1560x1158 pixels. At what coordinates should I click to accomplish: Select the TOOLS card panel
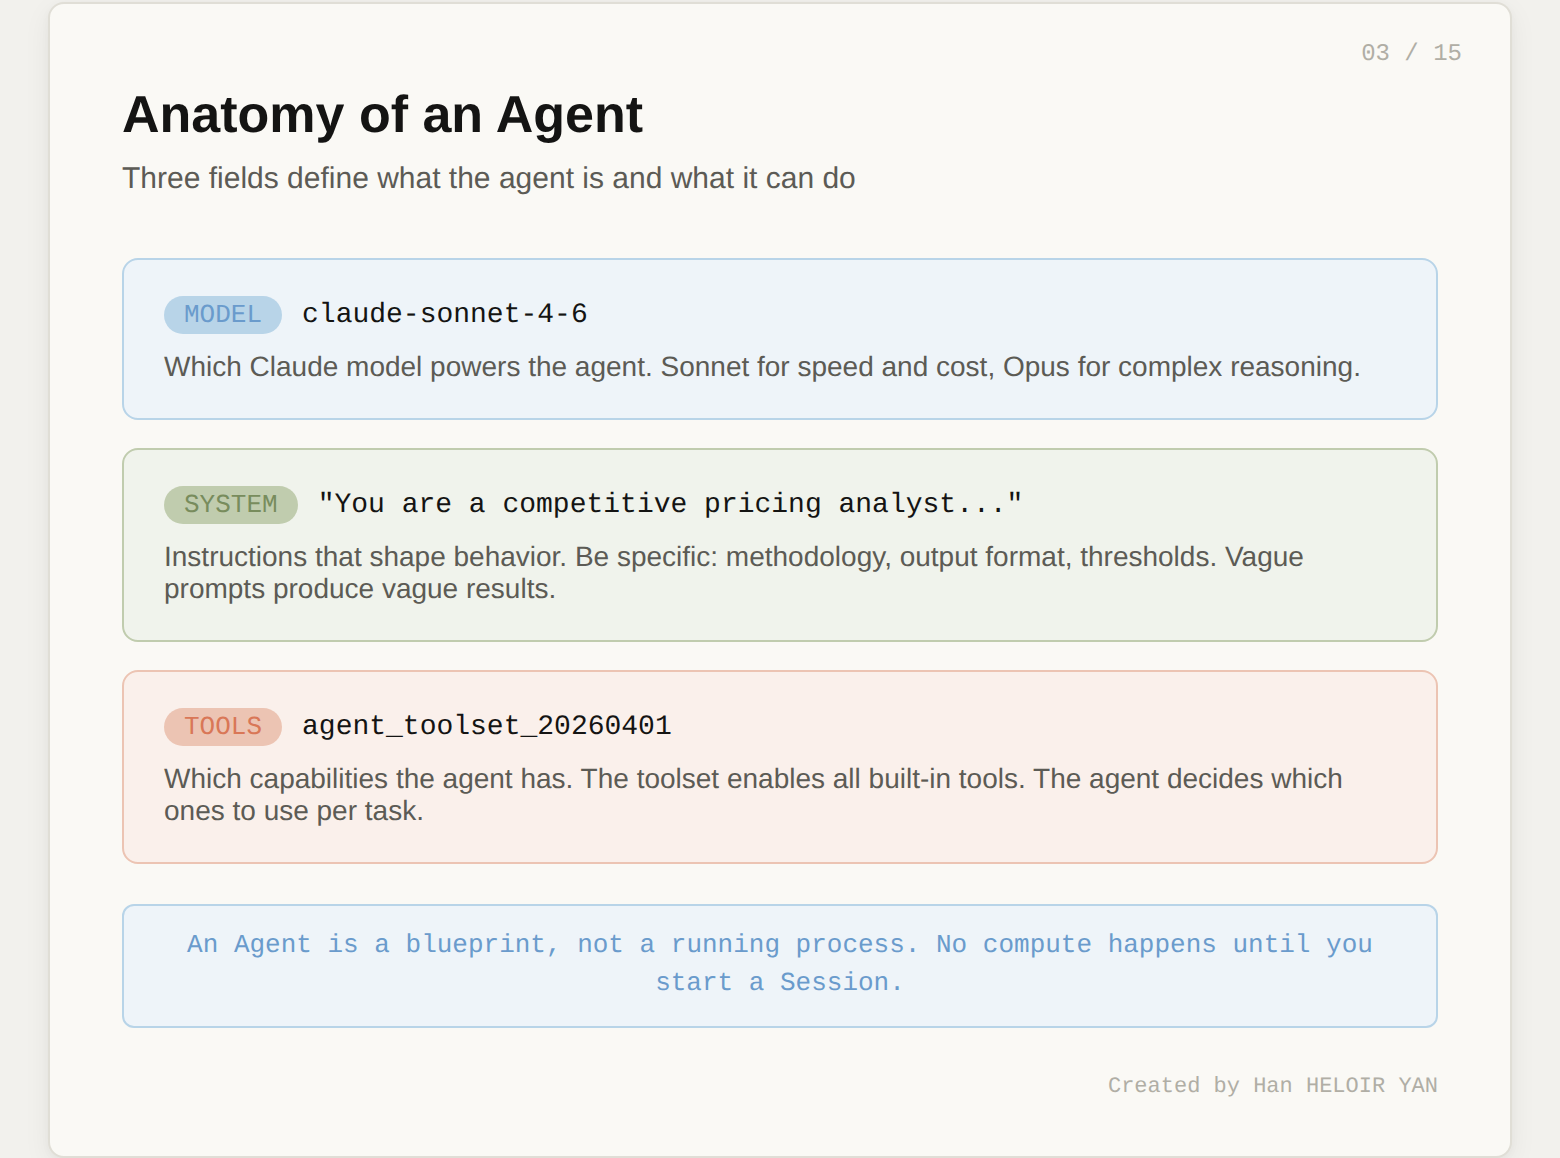point(780,766)
